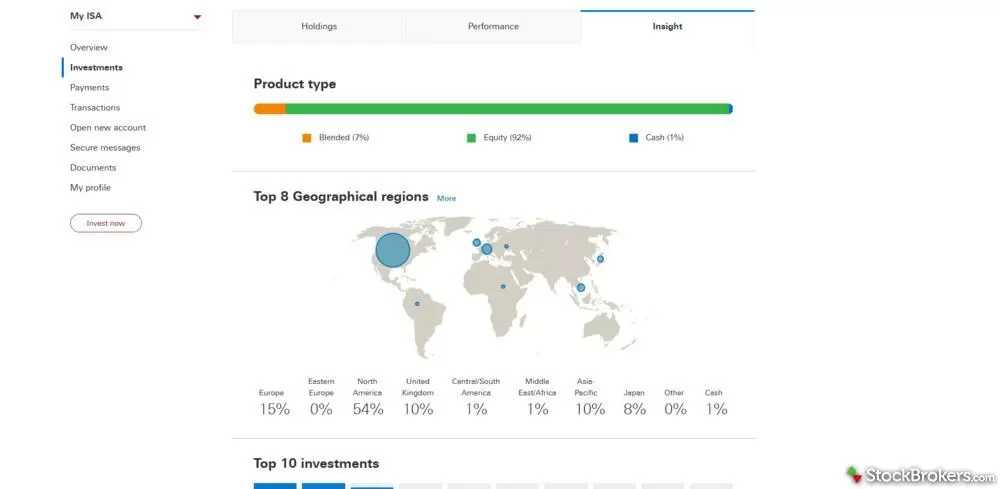Viewport: 1000px width, 489px height.
Task: Click the orange Blended segment of product bar
Action: click(x=270, y=109)
